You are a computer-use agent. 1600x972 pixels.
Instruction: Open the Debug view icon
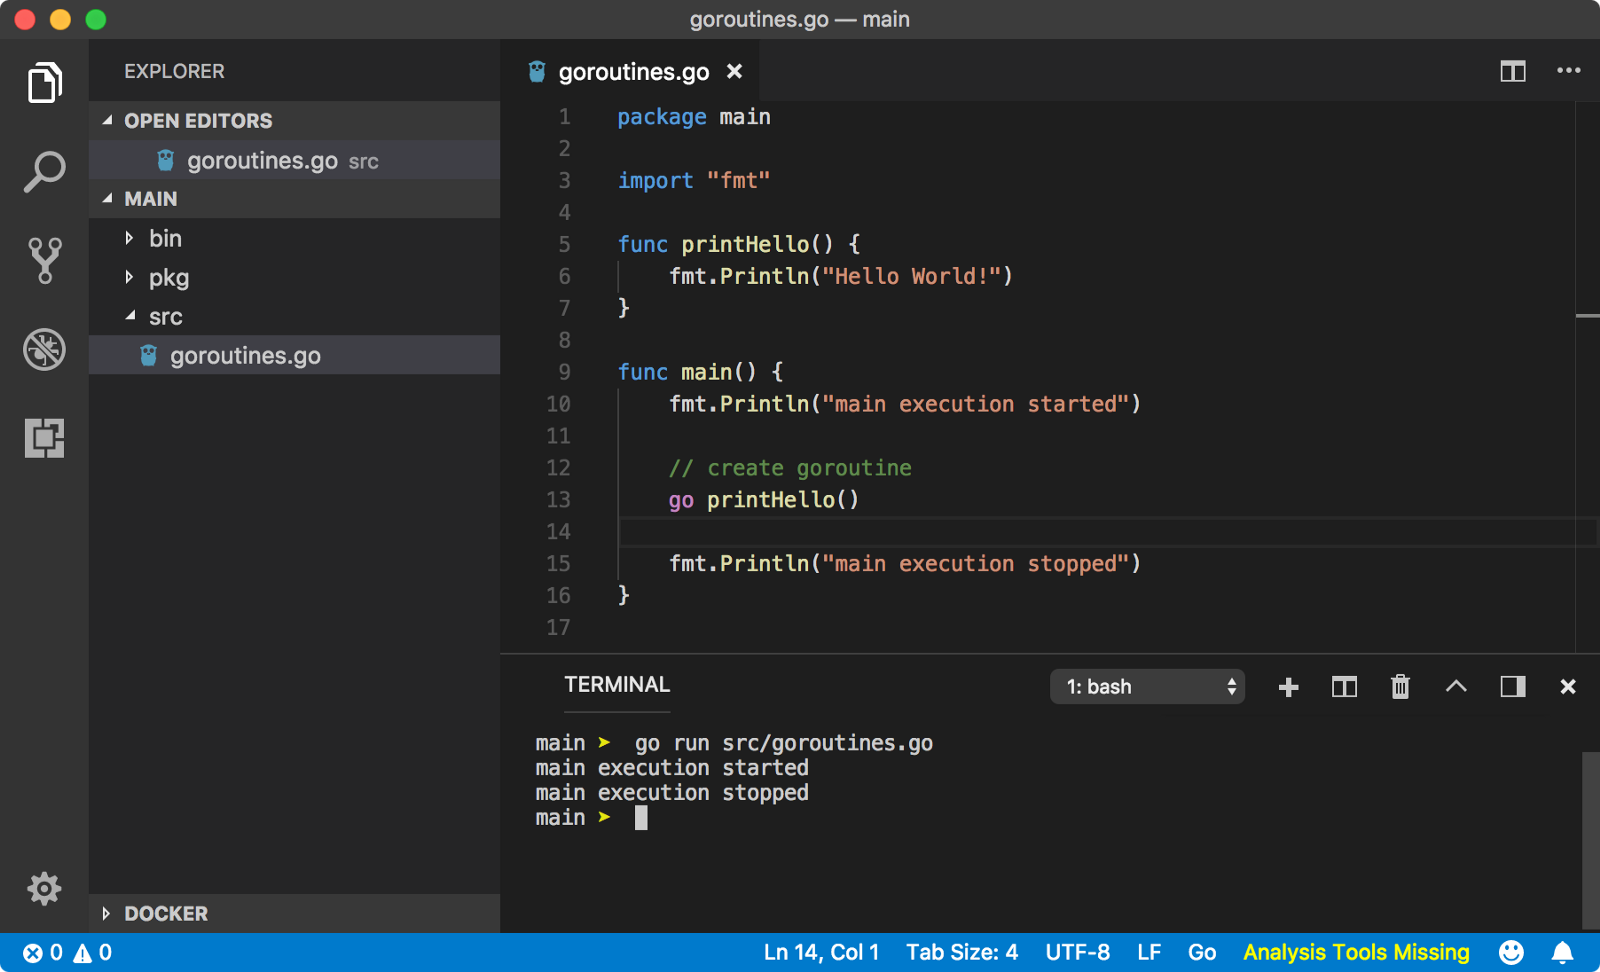click(x=45, y=349)
